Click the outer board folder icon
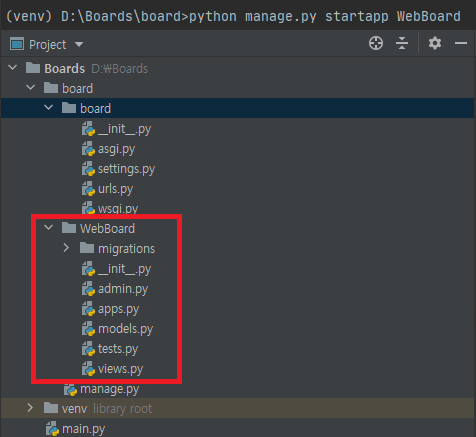The height and width of the screenshot is (437, 476). pos(51,88)
